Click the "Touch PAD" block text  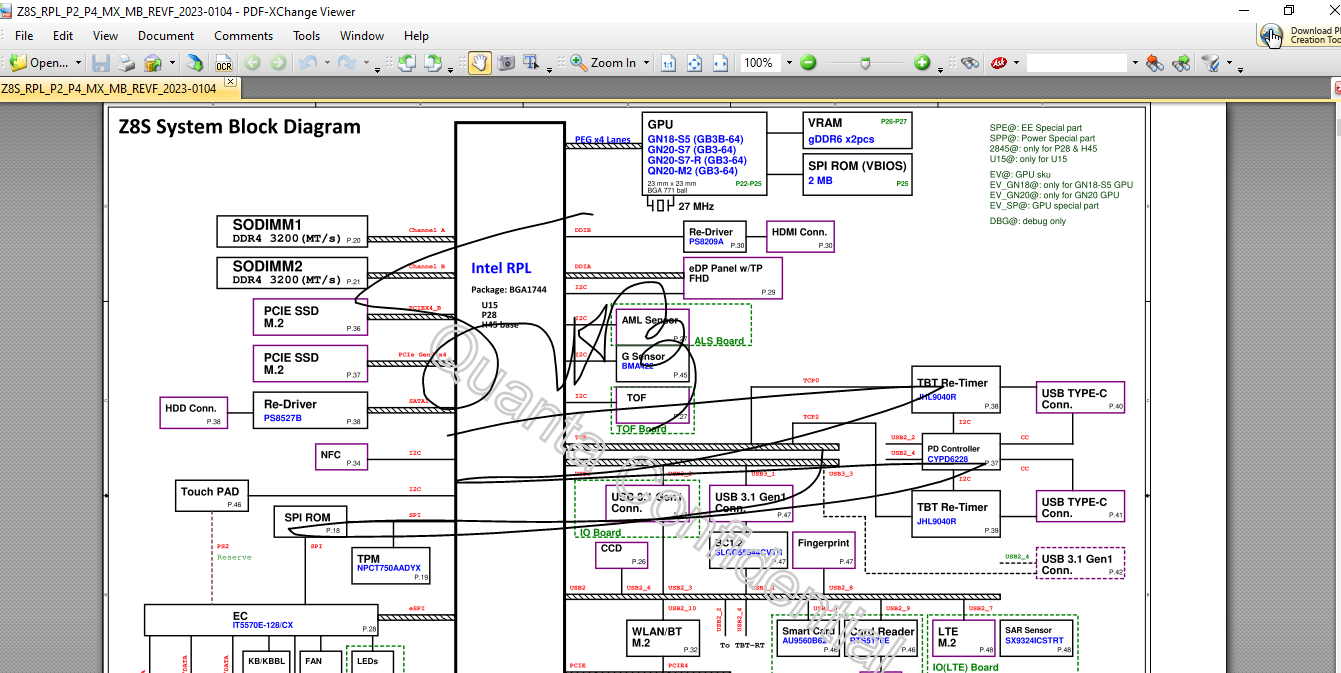point(210,491)
